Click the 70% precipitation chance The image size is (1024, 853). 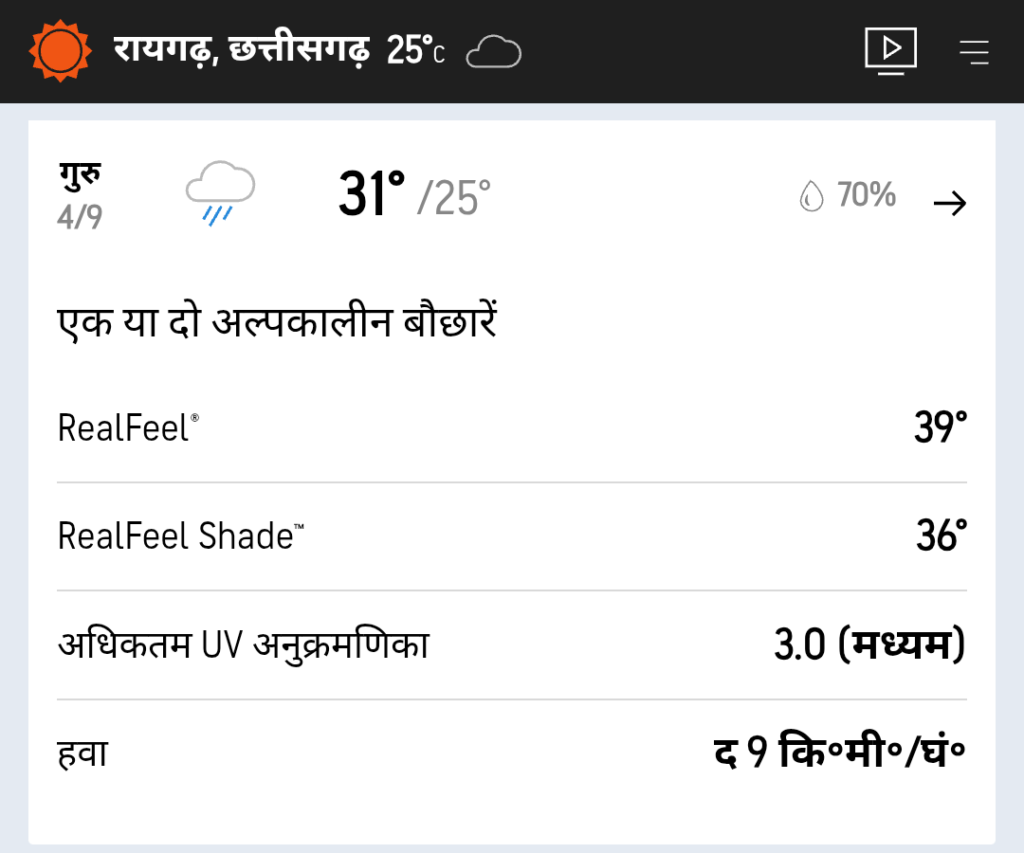pos(866,195)
